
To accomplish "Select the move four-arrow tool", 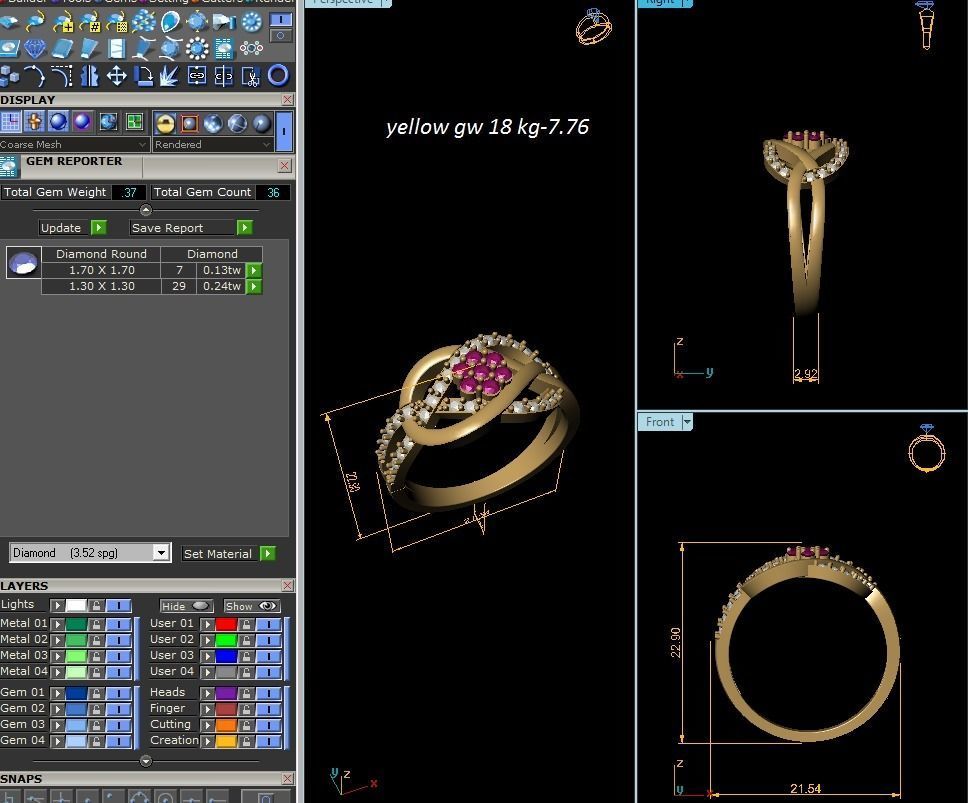I will click(x=117, y=75).
